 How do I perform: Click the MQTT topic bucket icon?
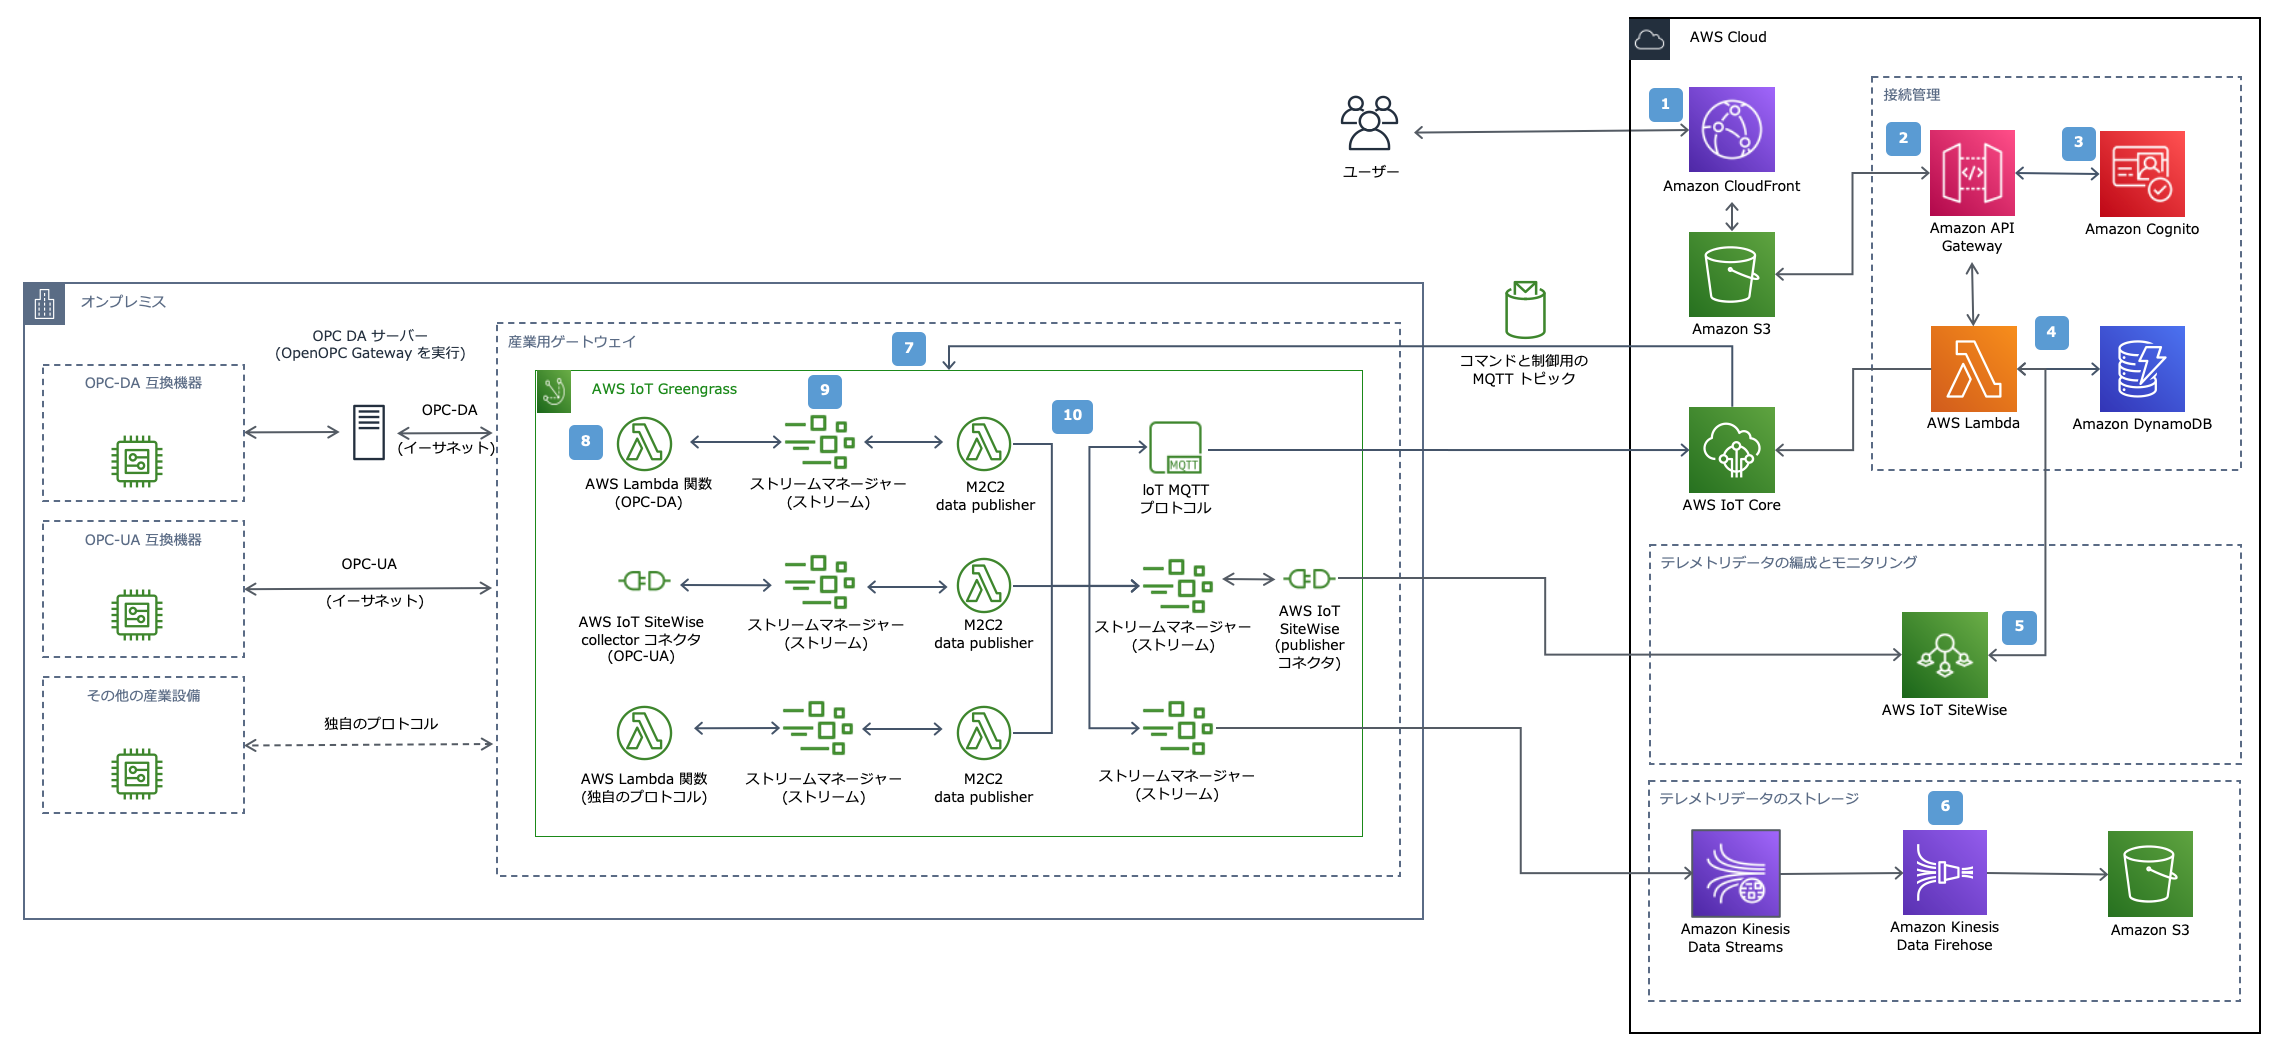(1525, 310)
